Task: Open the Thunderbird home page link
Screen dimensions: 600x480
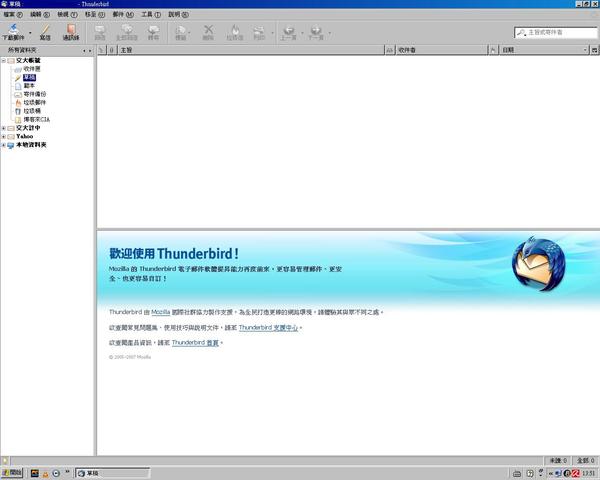Action: pos(195,343)
